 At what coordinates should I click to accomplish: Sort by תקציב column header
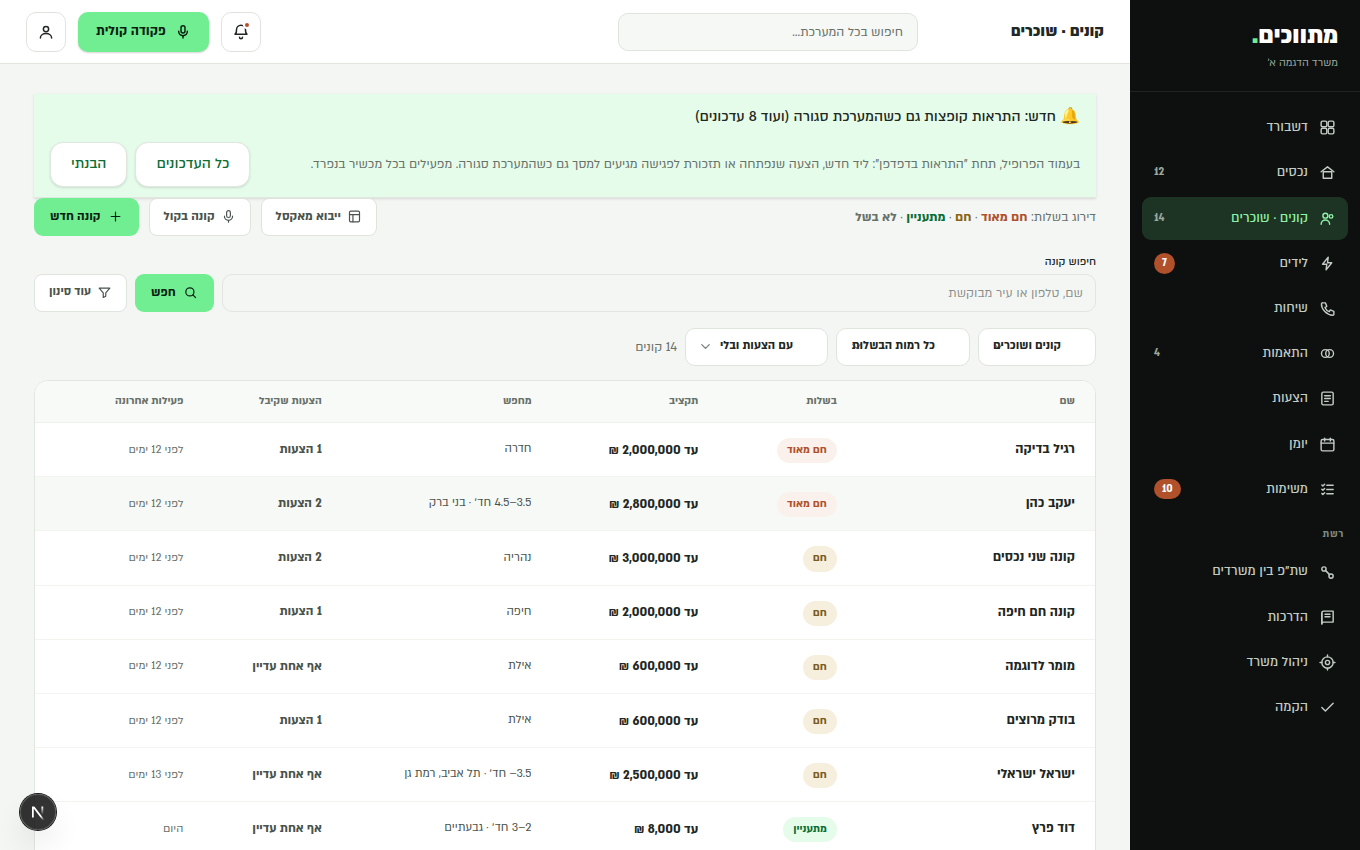[684, 401]
